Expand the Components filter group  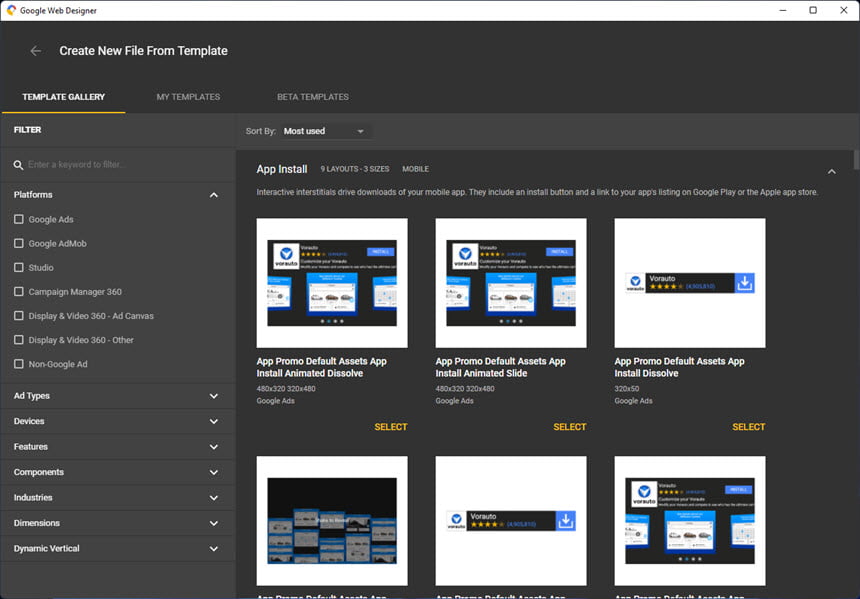[214, 472]
